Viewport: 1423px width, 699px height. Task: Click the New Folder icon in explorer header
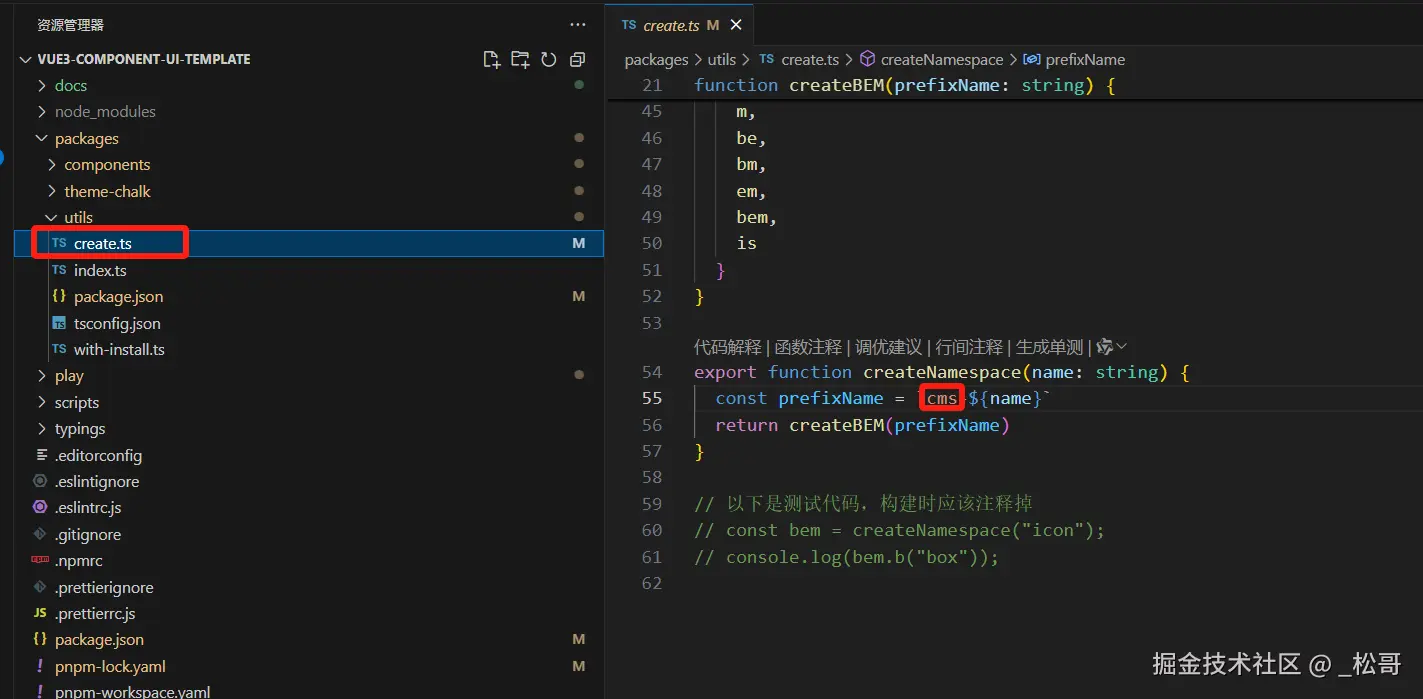520,60
